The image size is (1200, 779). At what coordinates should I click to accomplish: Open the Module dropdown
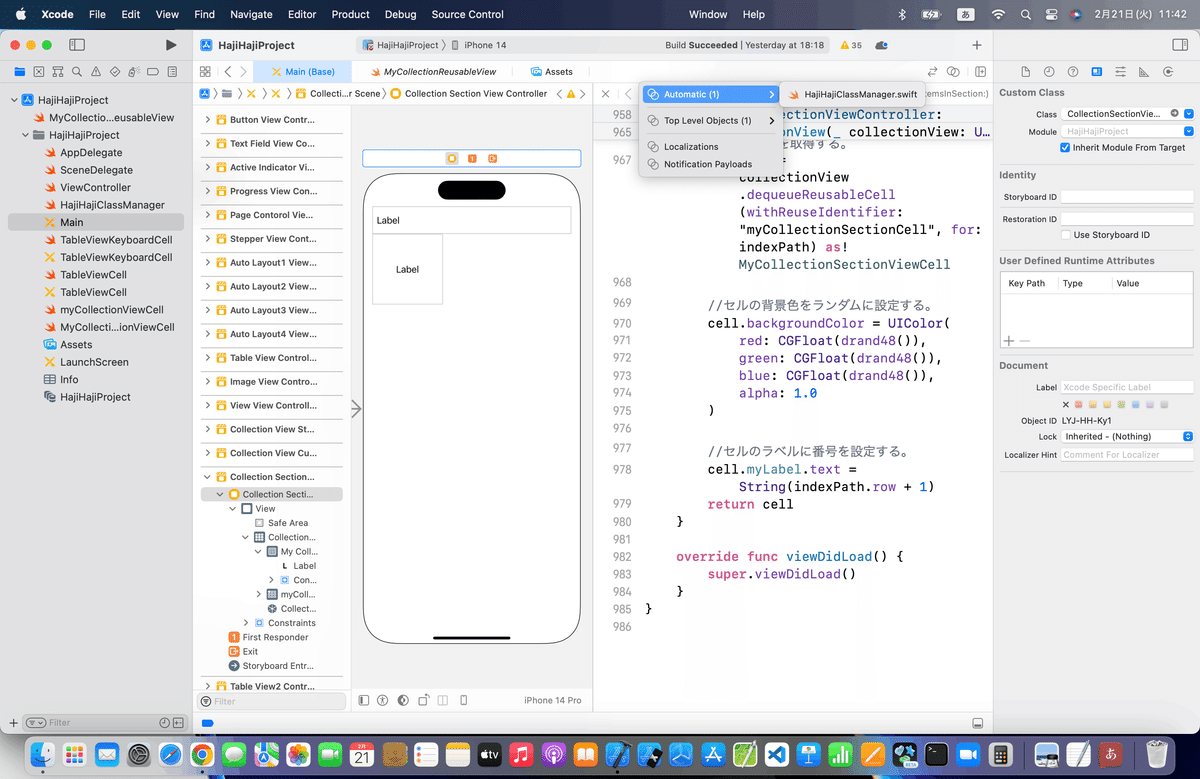[x=1188, y=131]
